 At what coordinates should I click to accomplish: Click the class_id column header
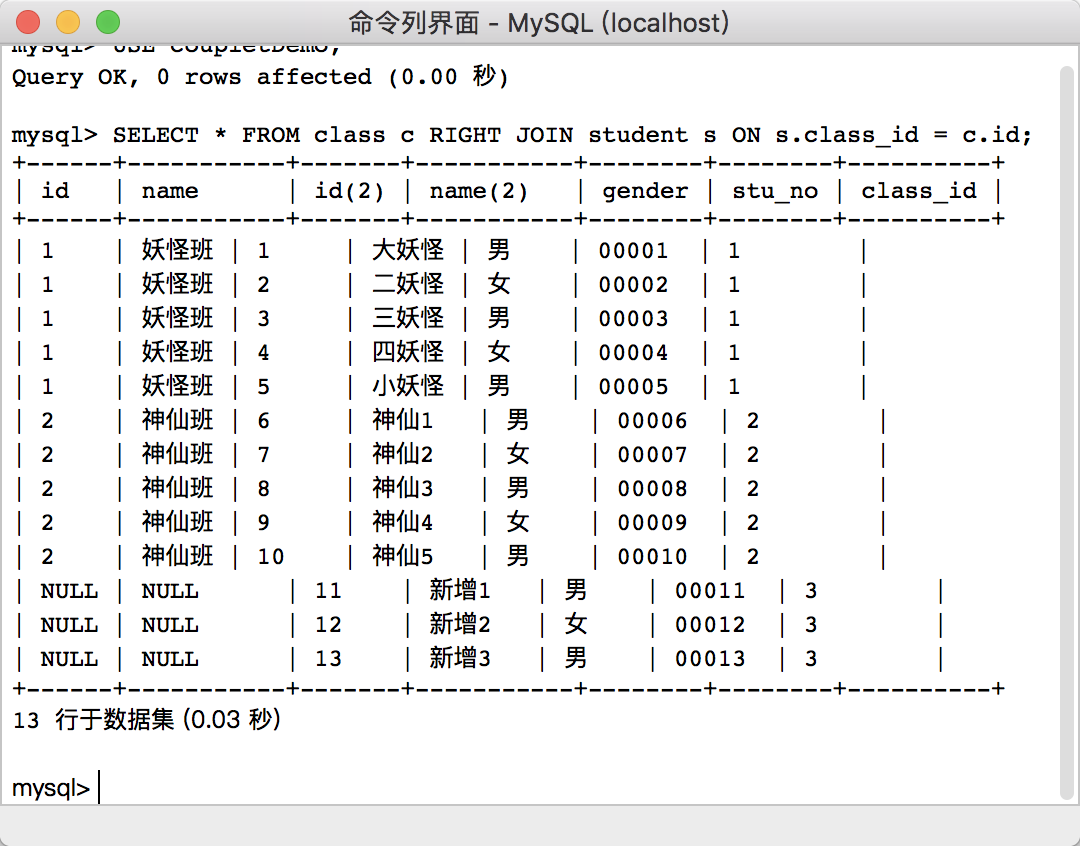[x=918, y=191]
